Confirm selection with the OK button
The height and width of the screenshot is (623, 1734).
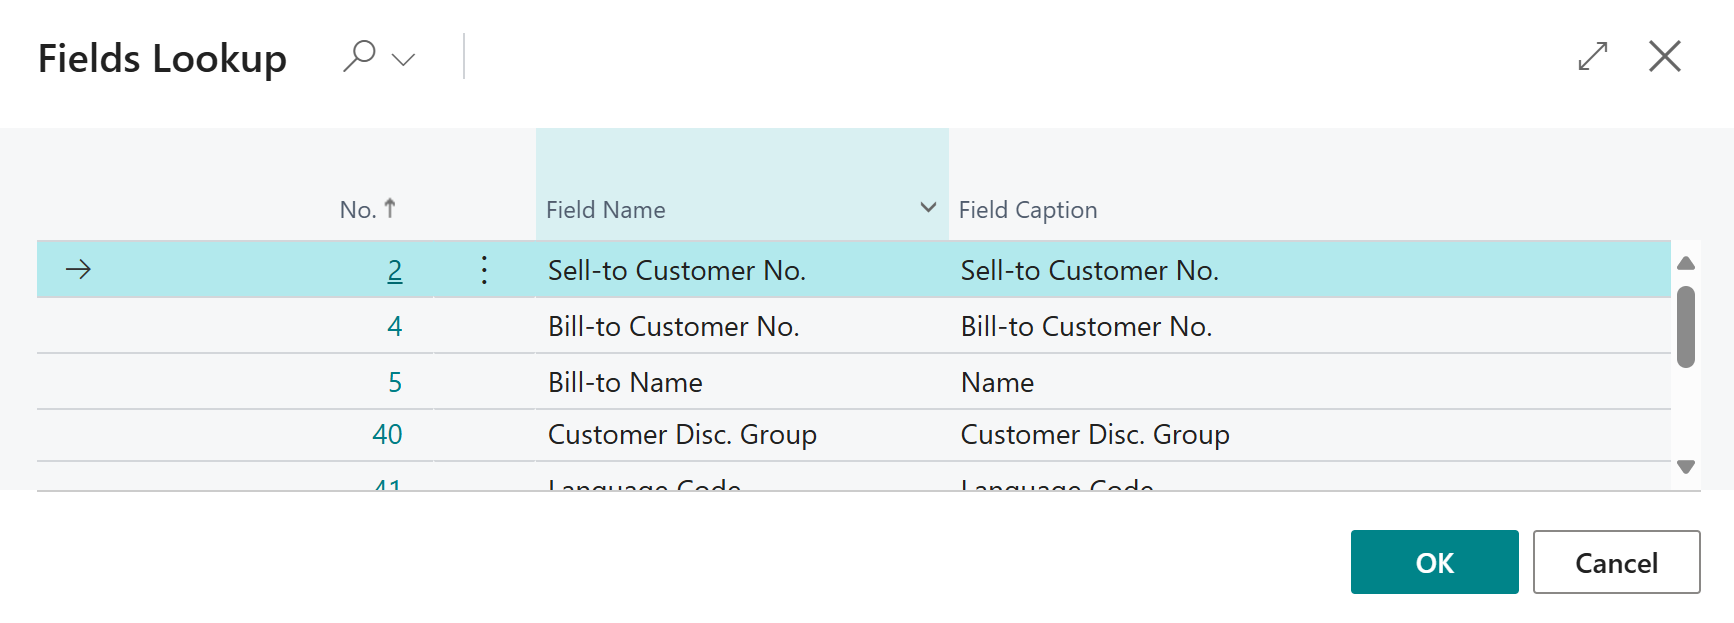click(1434, 562)
